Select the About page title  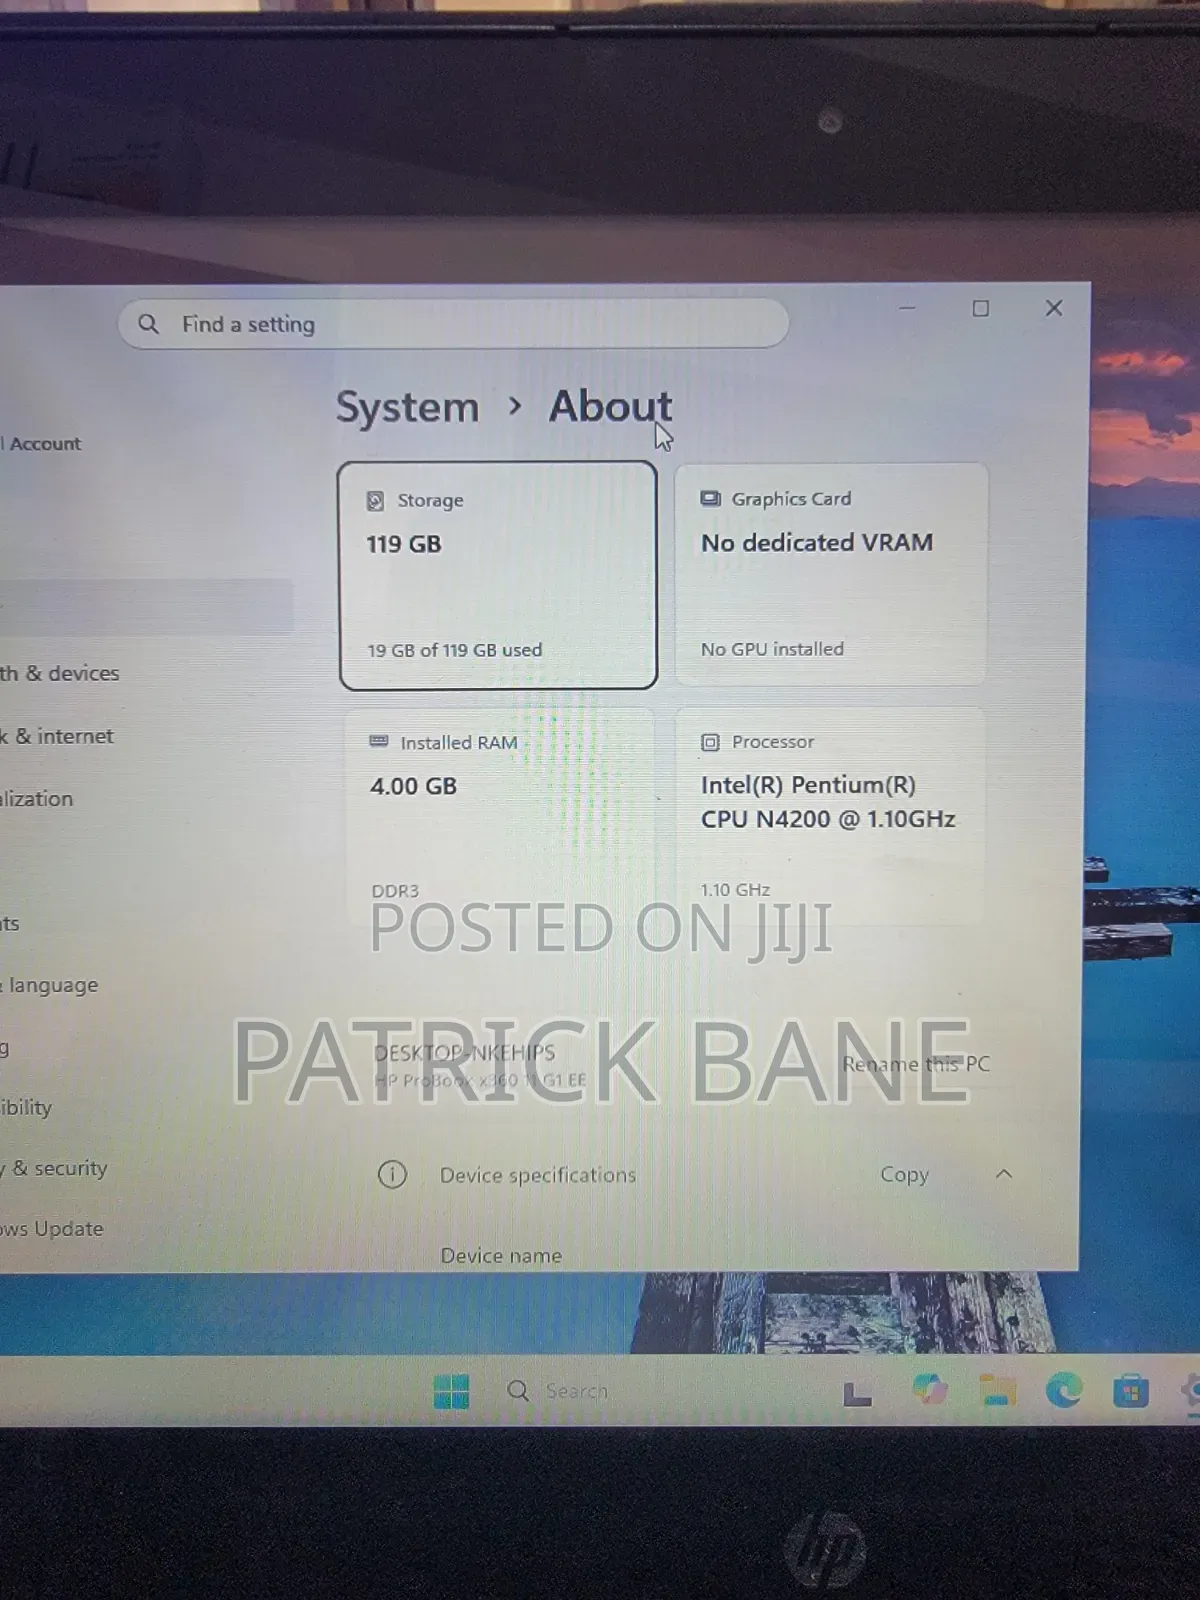[610, 406]
